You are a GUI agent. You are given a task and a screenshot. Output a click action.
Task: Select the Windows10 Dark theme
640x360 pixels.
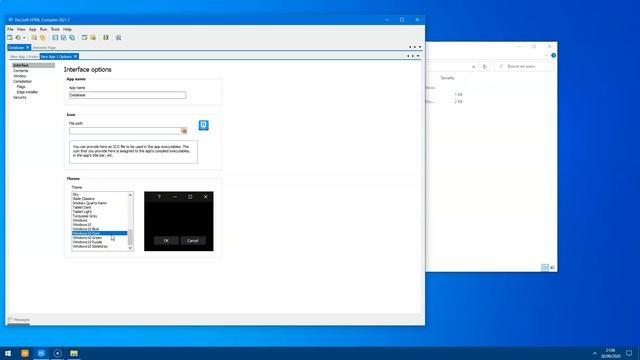[100, 233]
